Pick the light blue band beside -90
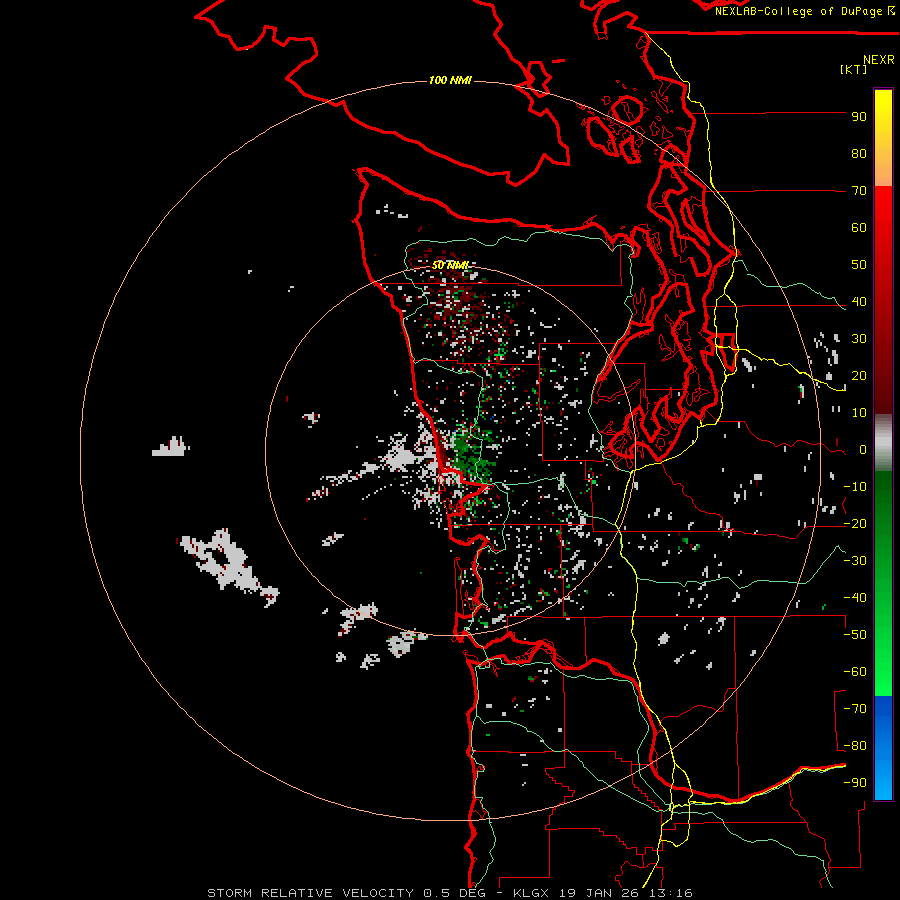The height and width of the screenshot is (900, 900). point(883,781)
